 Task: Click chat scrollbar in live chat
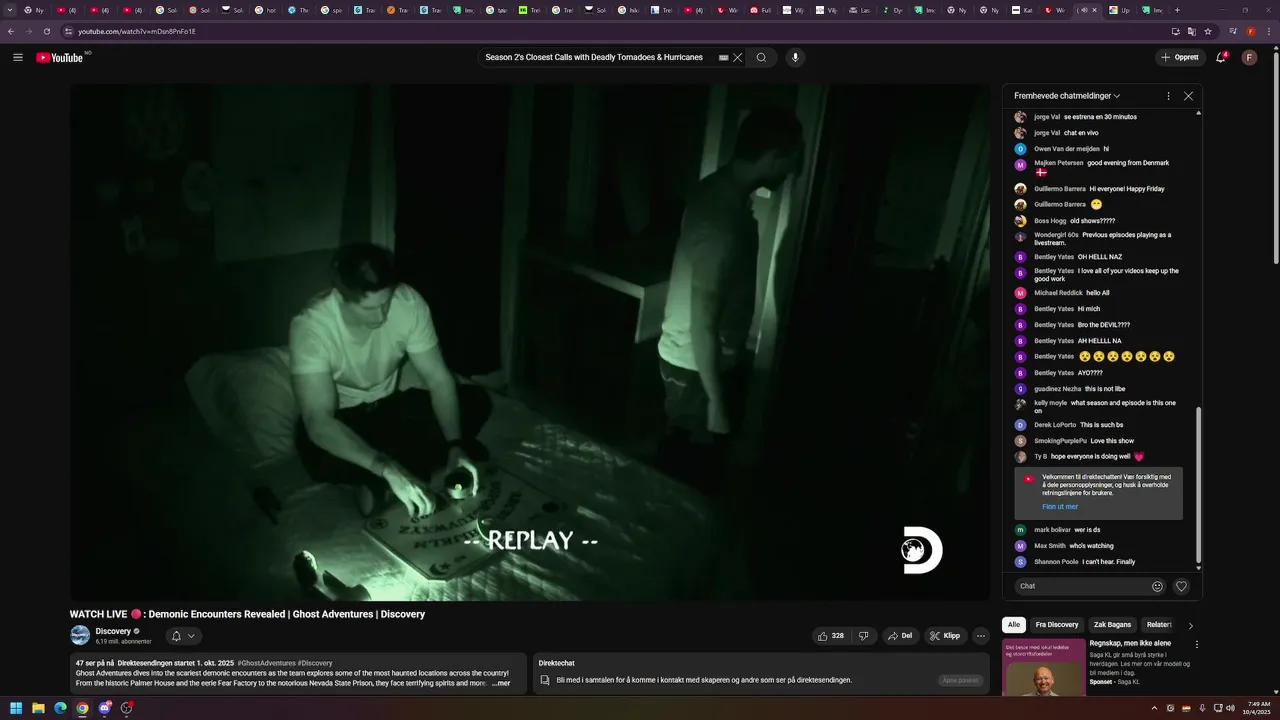click(1198, 487)
